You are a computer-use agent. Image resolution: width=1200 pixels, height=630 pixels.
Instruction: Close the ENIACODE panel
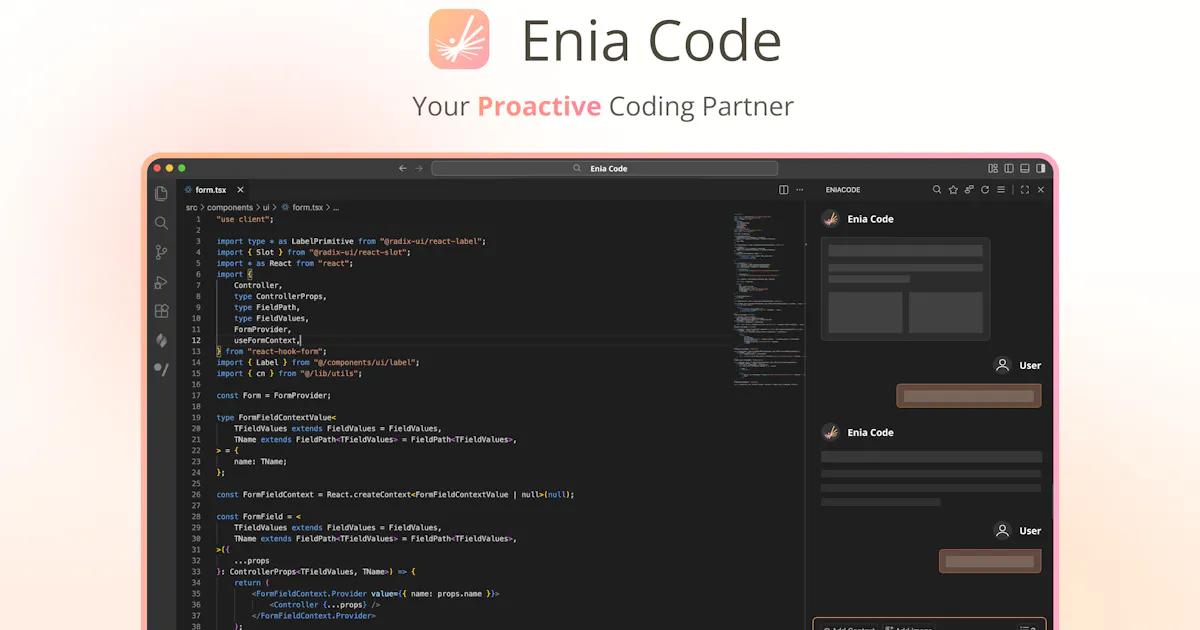pyautogui.click(x=1041, y=190)
